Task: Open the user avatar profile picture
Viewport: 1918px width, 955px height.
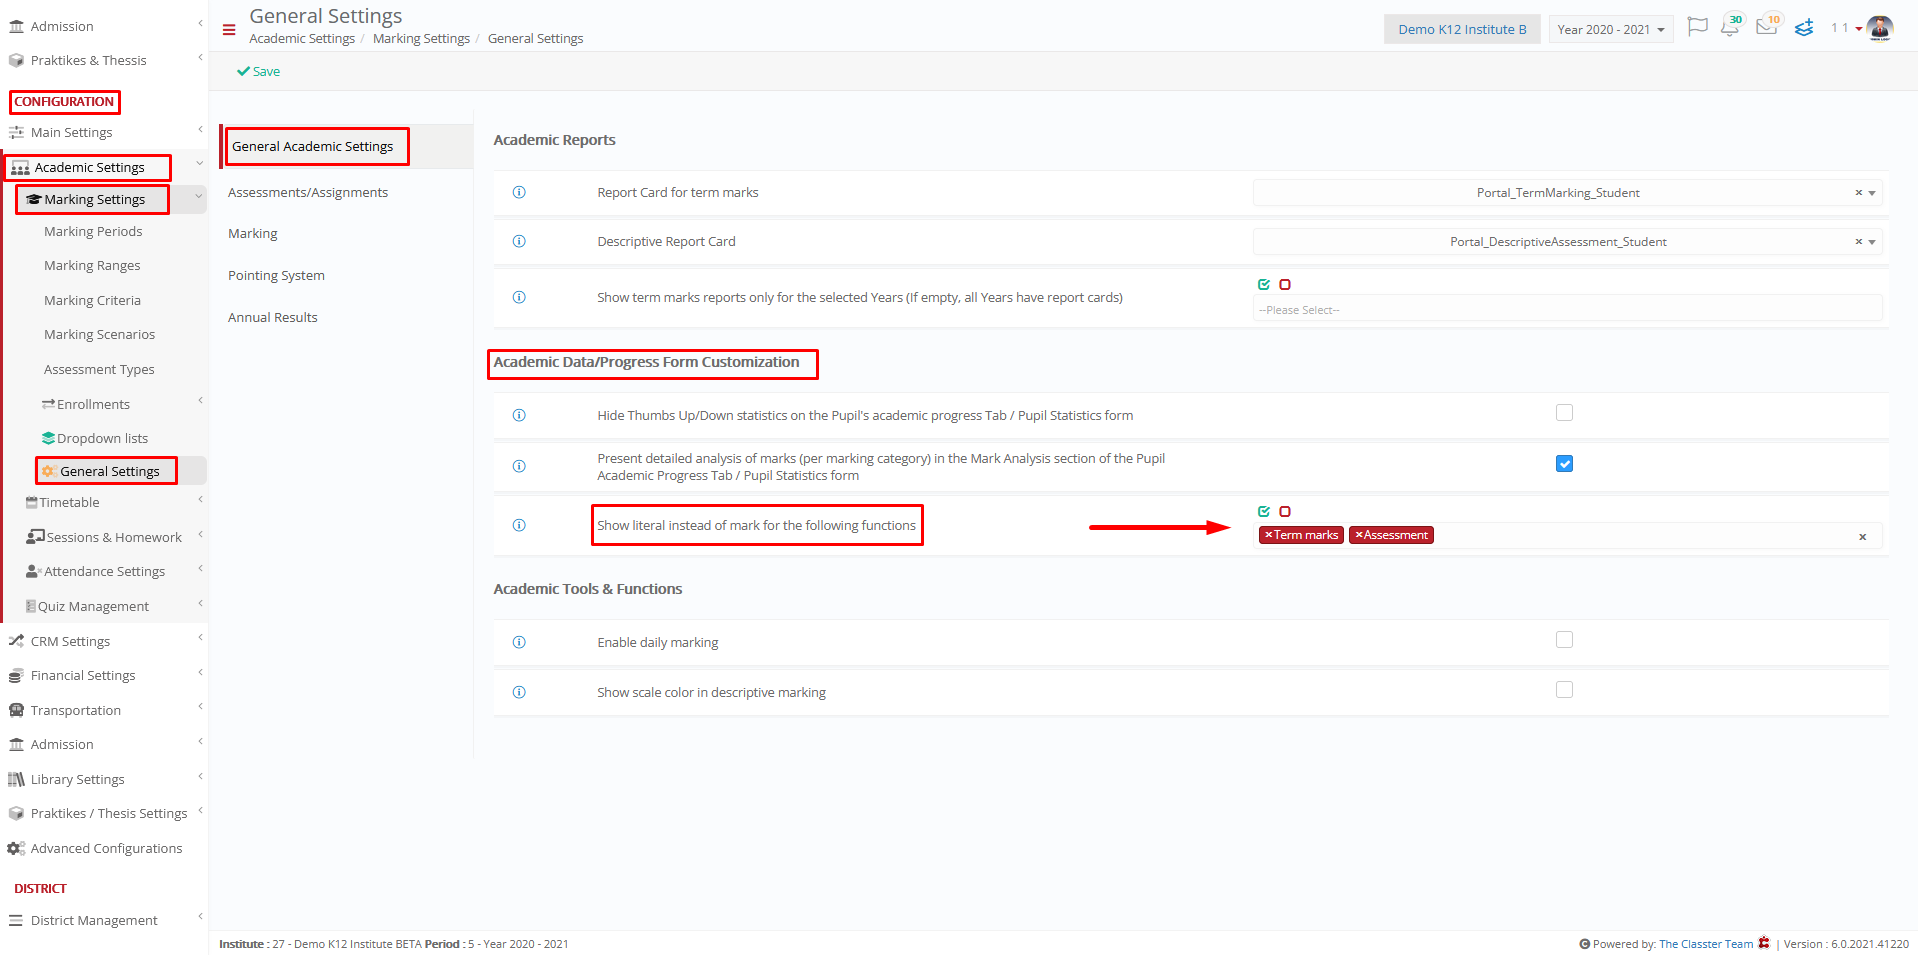Action: [x=1880, y=28]
